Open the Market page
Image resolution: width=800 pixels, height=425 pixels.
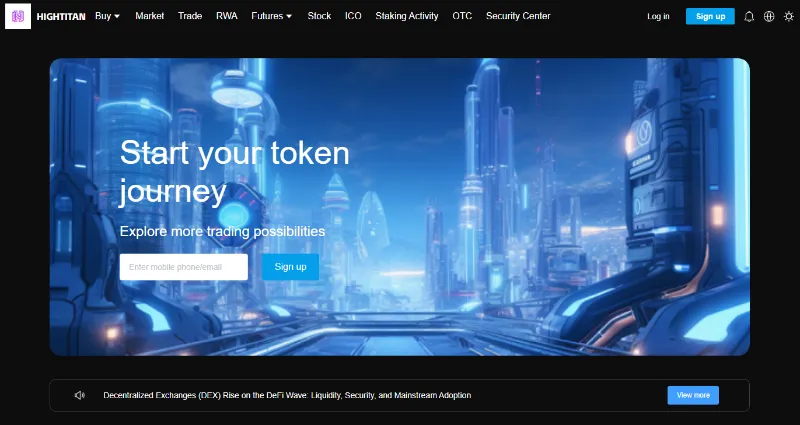149,16
